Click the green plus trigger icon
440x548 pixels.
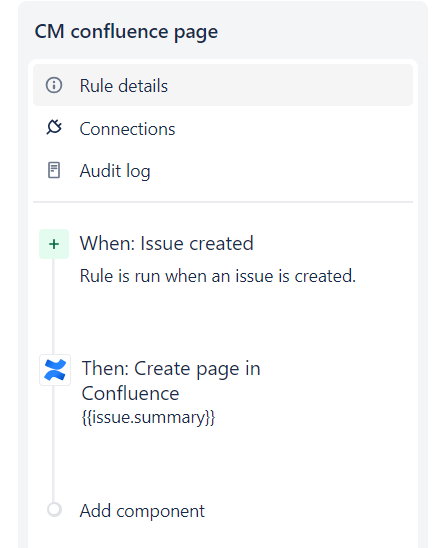(54, 244)
